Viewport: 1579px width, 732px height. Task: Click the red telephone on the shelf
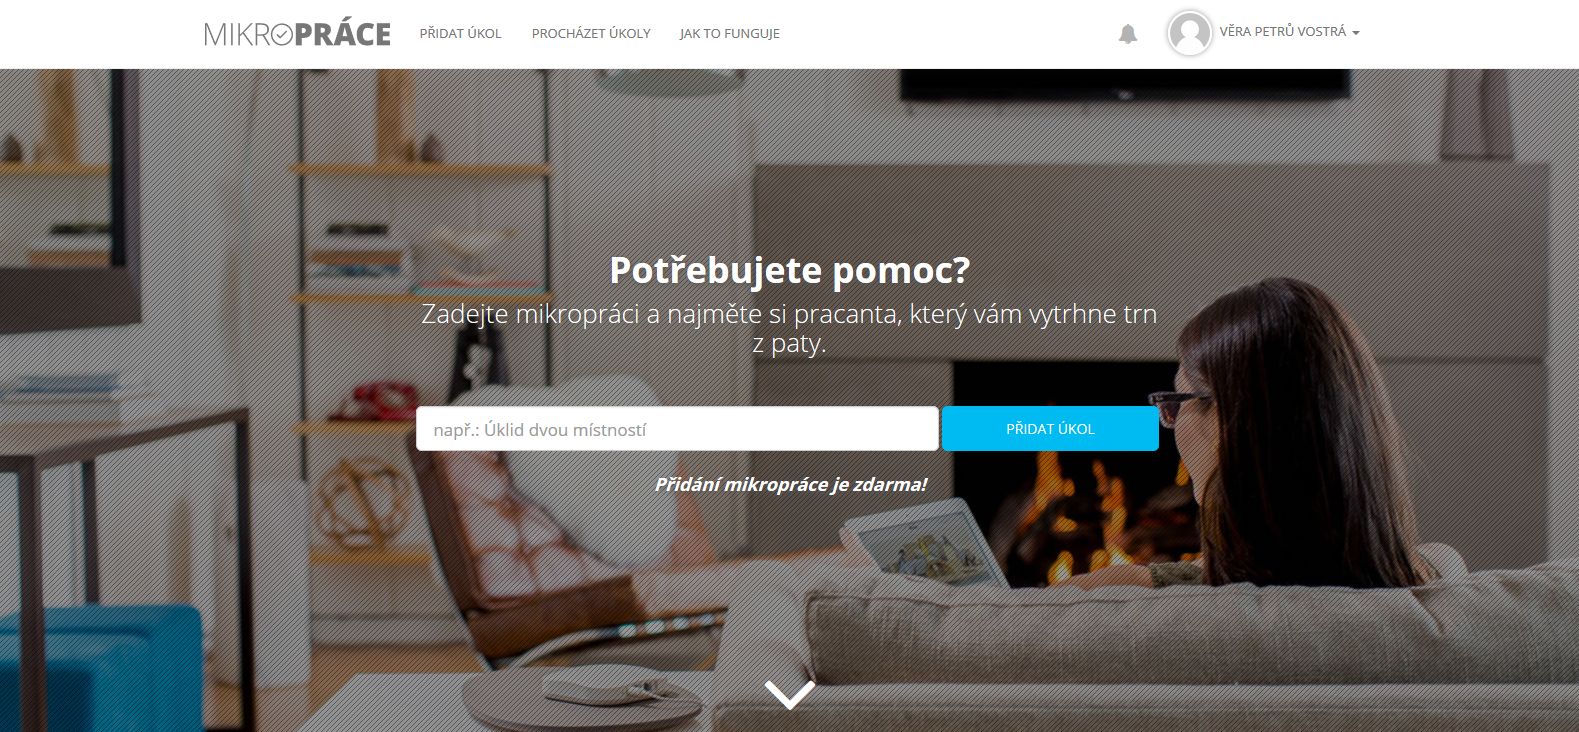tap(372, 402)
